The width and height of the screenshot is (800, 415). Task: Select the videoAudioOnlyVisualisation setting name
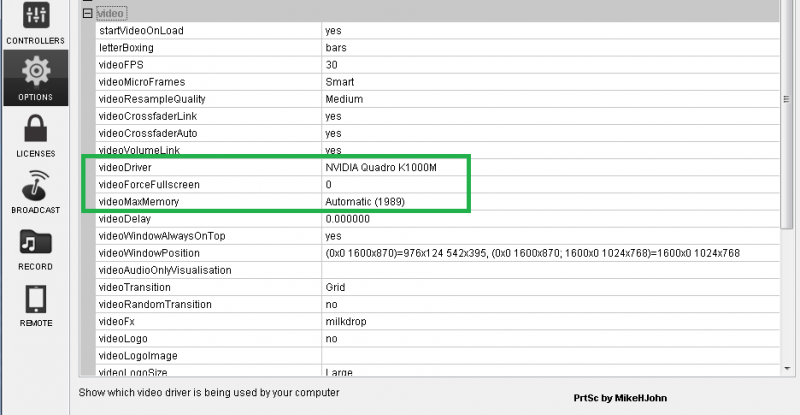[x=165, y=270]
